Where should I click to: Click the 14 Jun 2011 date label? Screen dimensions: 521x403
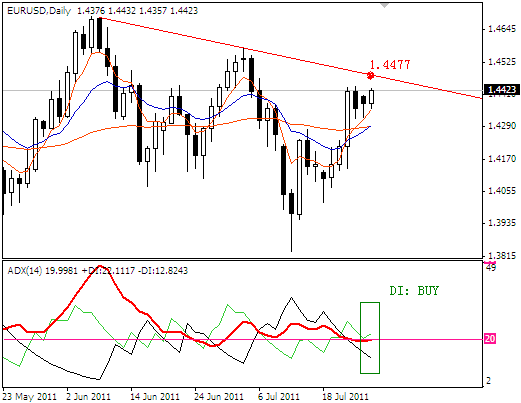click(155, 397)
